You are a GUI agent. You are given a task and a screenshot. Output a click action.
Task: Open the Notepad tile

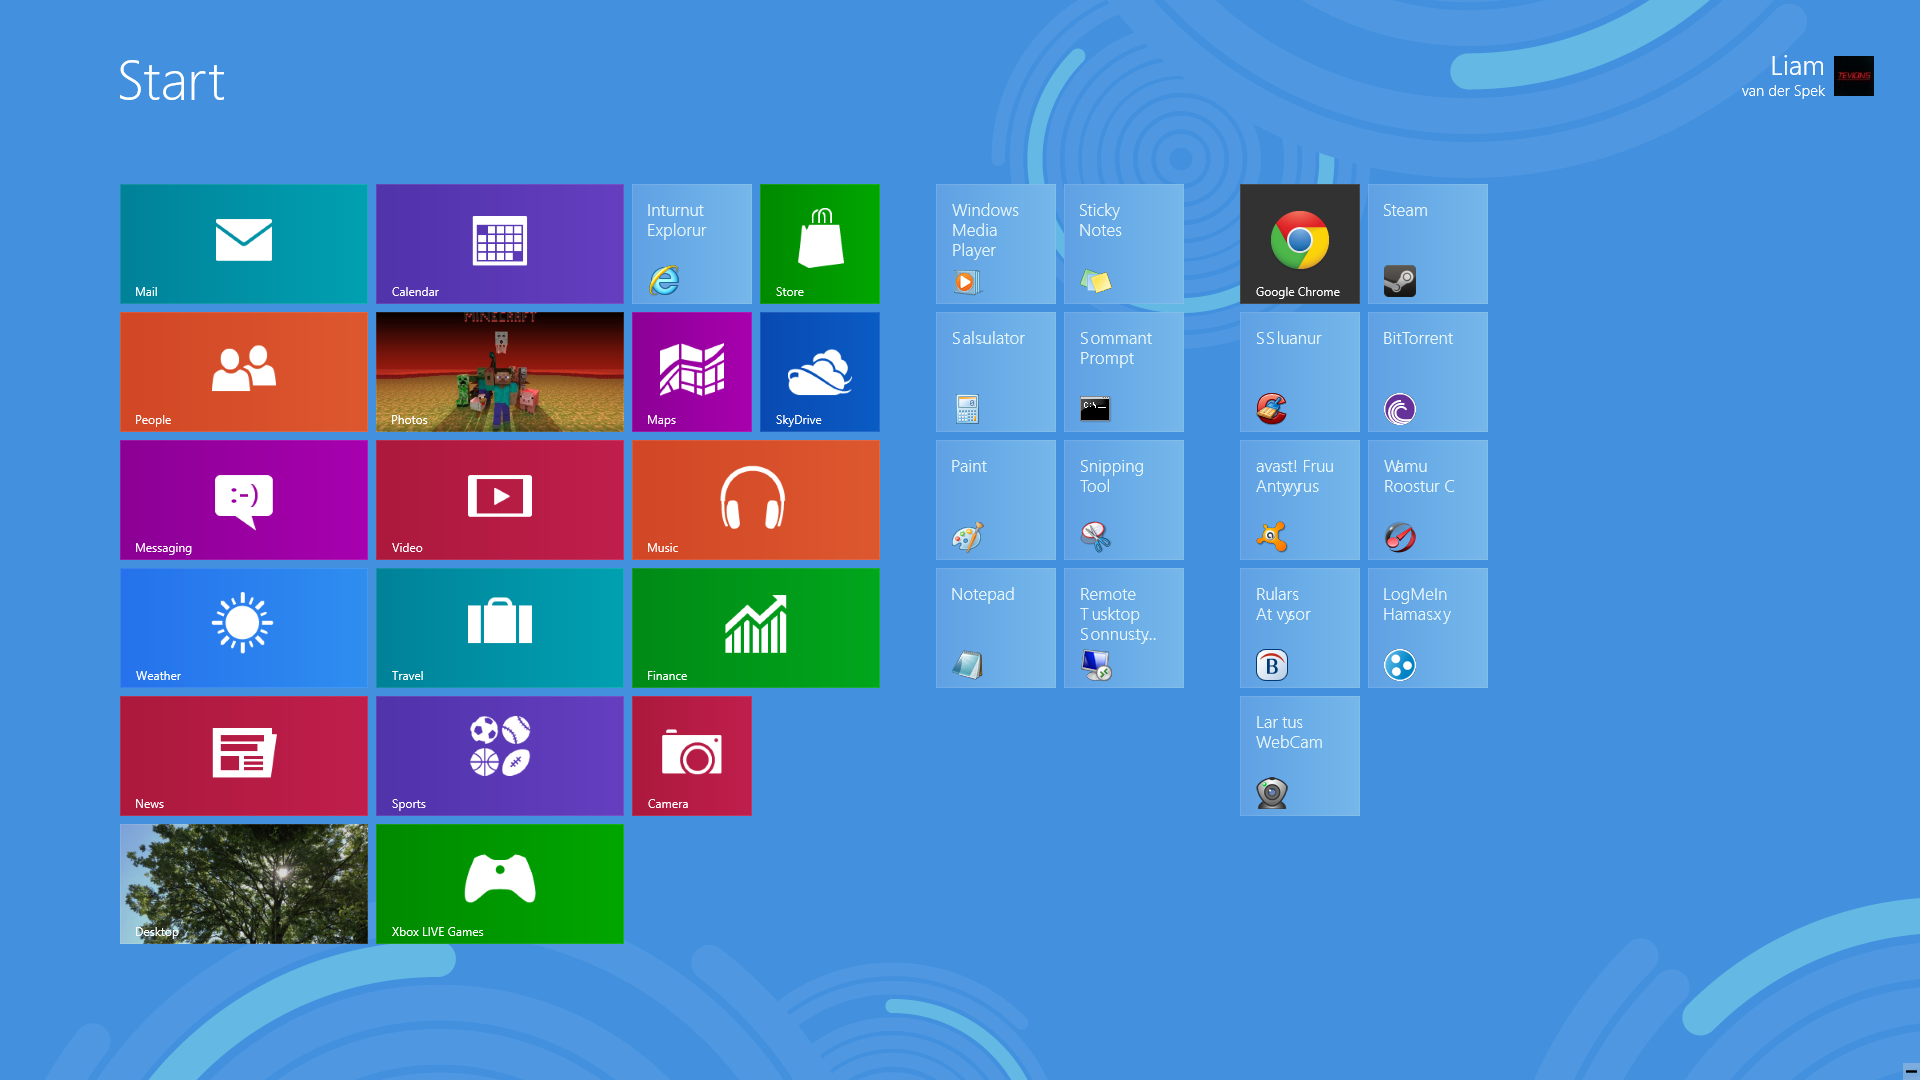click(995, 627)
